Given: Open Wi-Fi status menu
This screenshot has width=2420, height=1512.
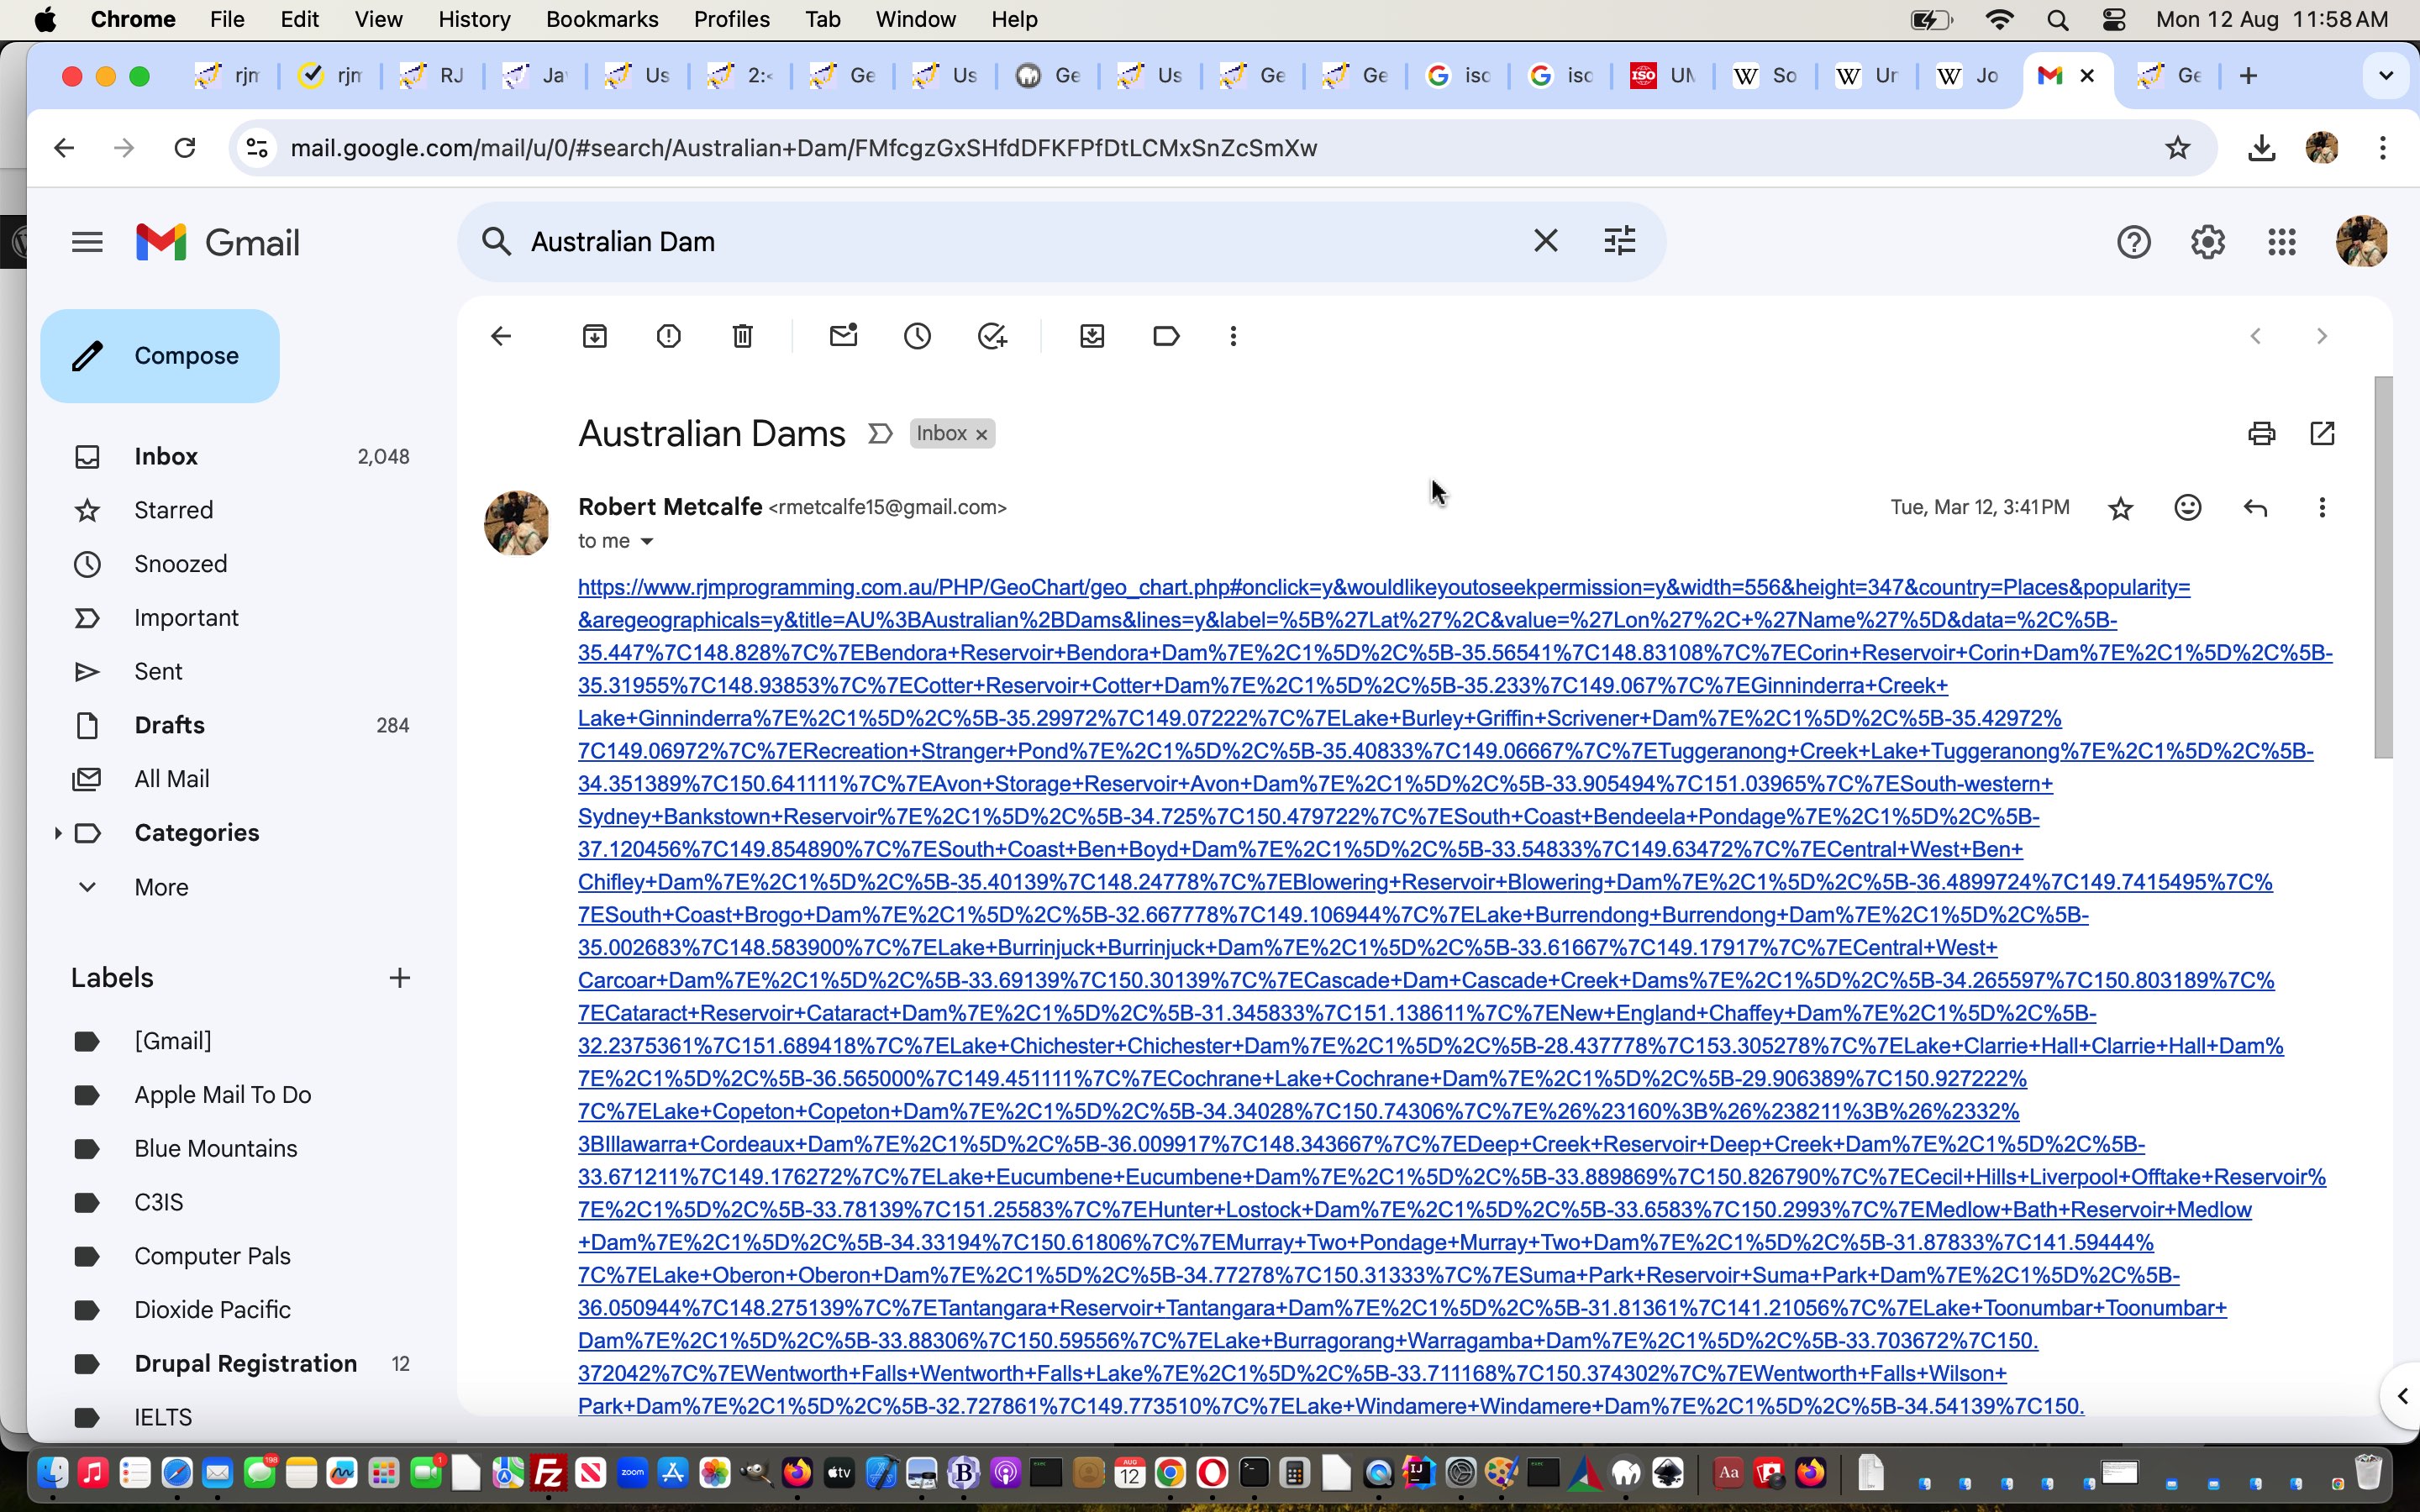Looking at the screenshot, I should click(1999, 19).
